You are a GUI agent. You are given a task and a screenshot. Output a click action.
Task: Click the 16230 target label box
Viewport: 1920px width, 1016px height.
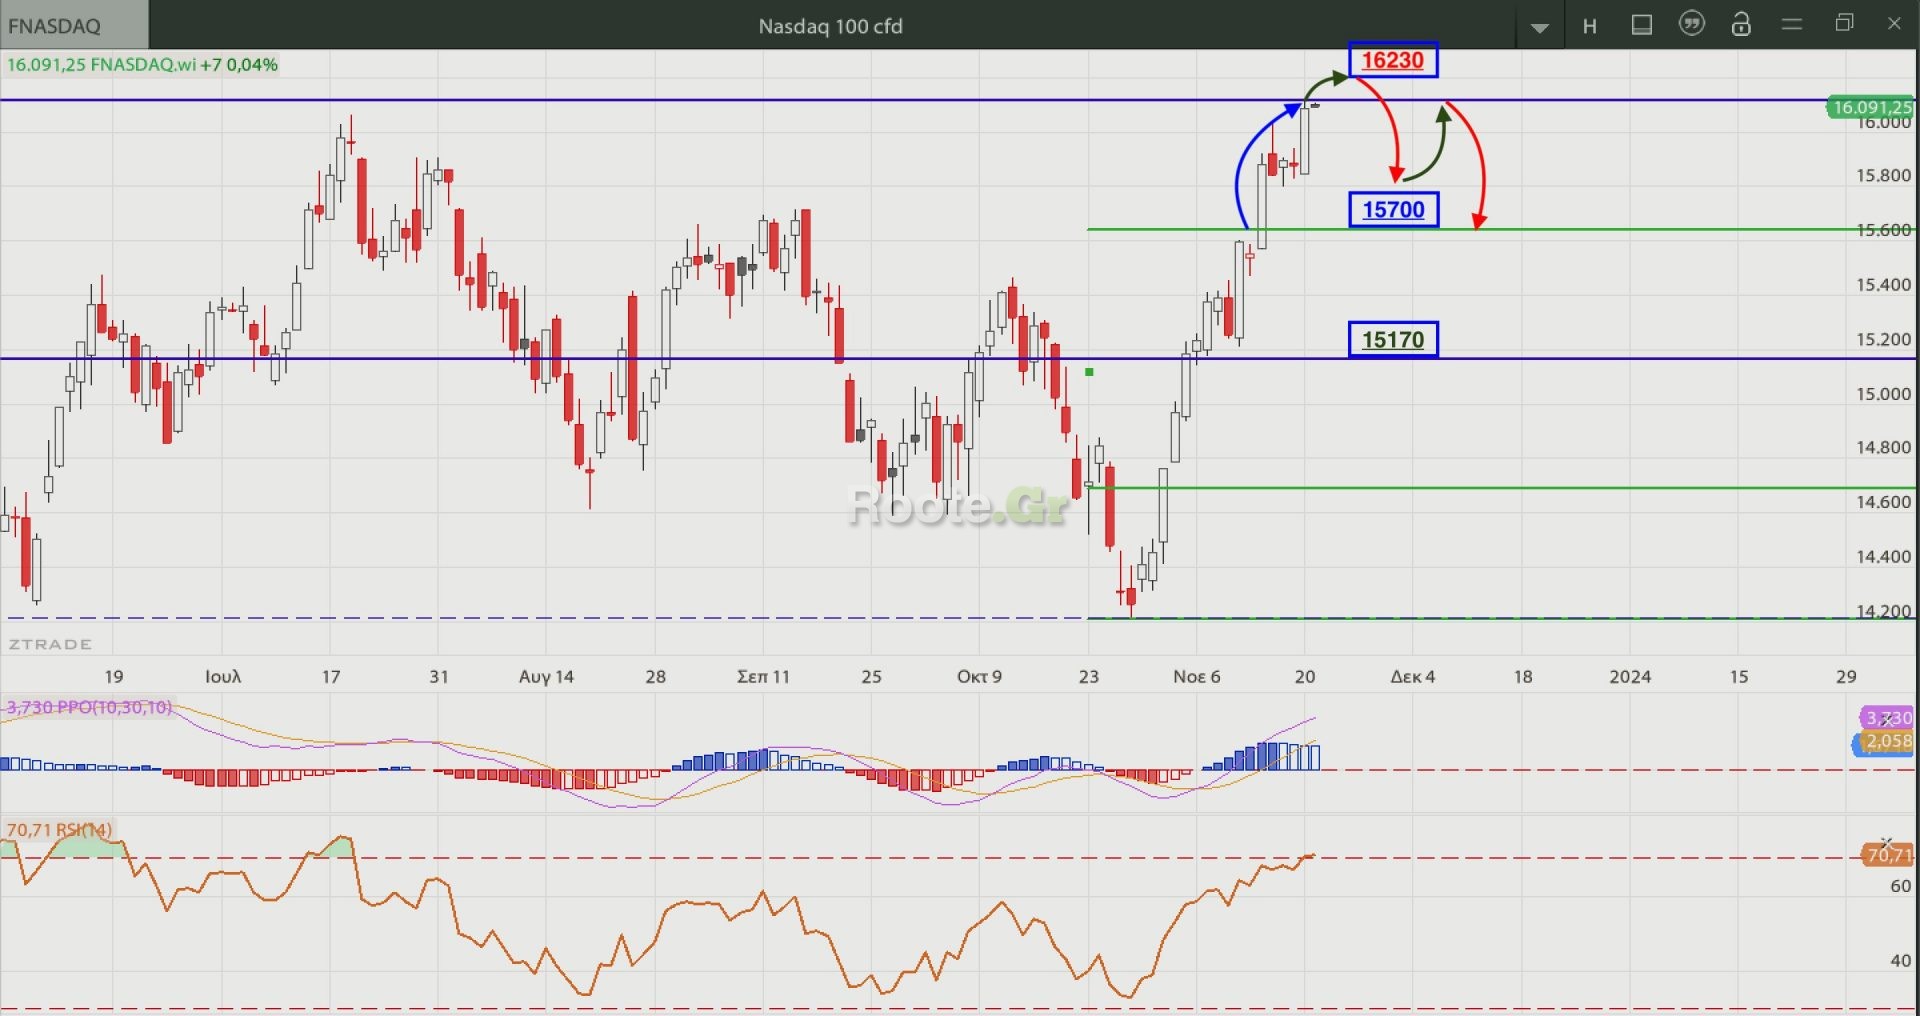point(1392,60)
